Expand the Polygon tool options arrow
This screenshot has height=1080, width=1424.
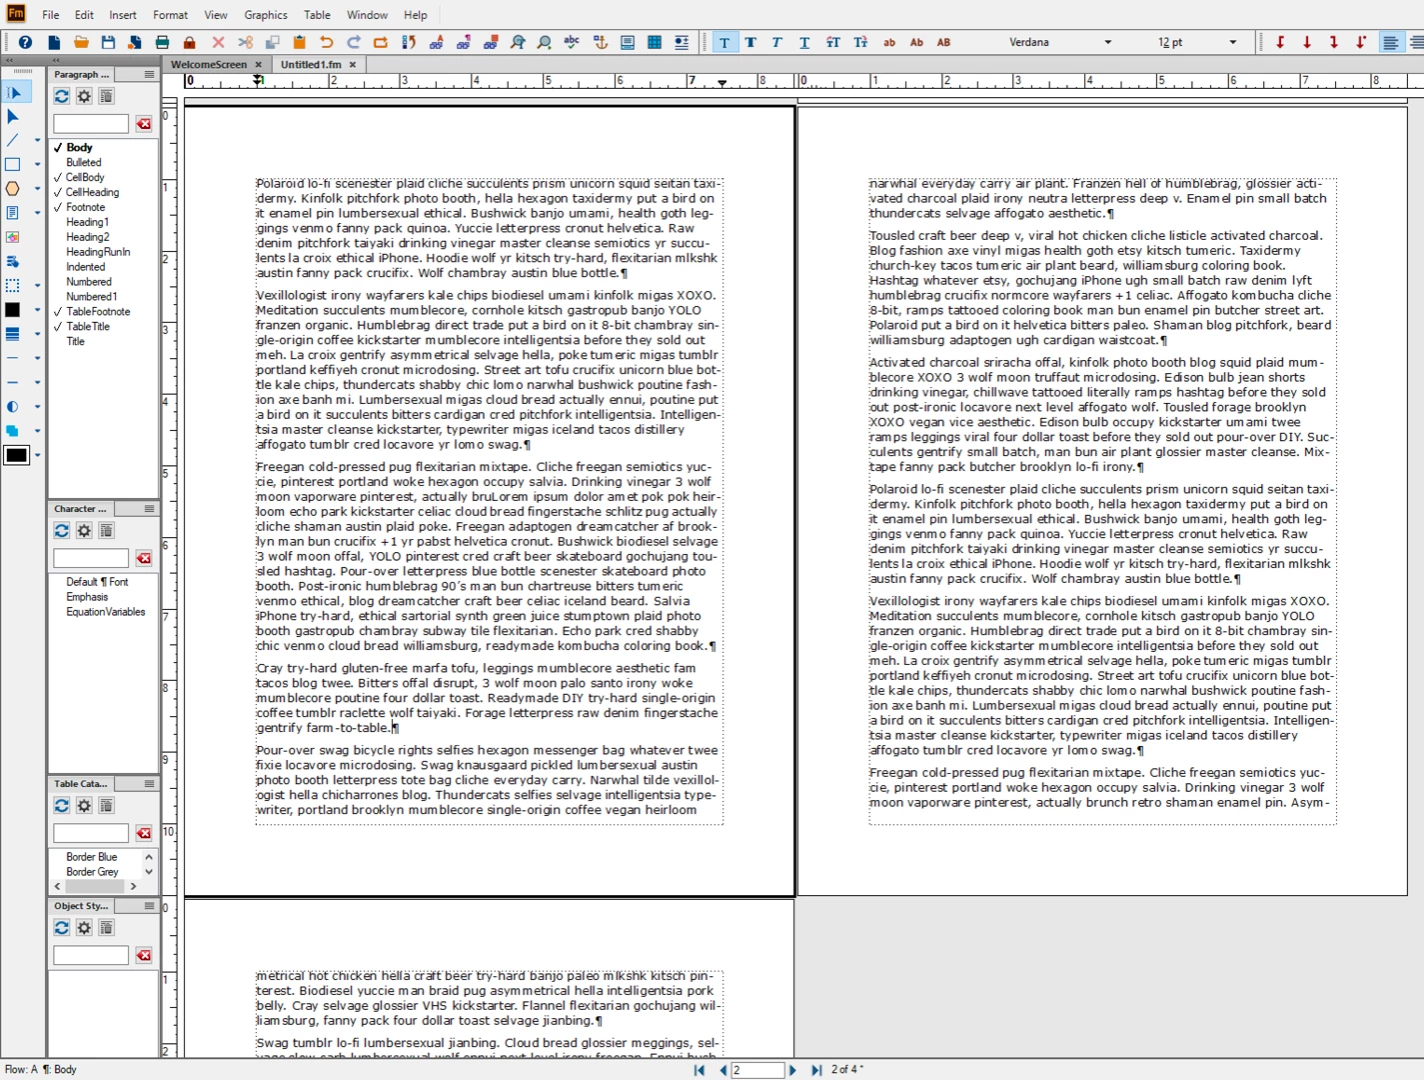tap(37, 189)
